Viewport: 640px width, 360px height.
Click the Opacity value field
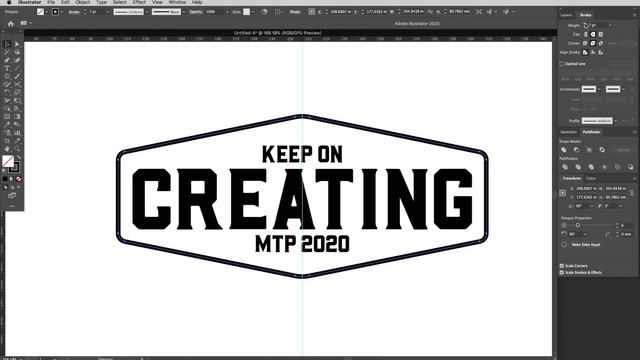click(215, 12)
